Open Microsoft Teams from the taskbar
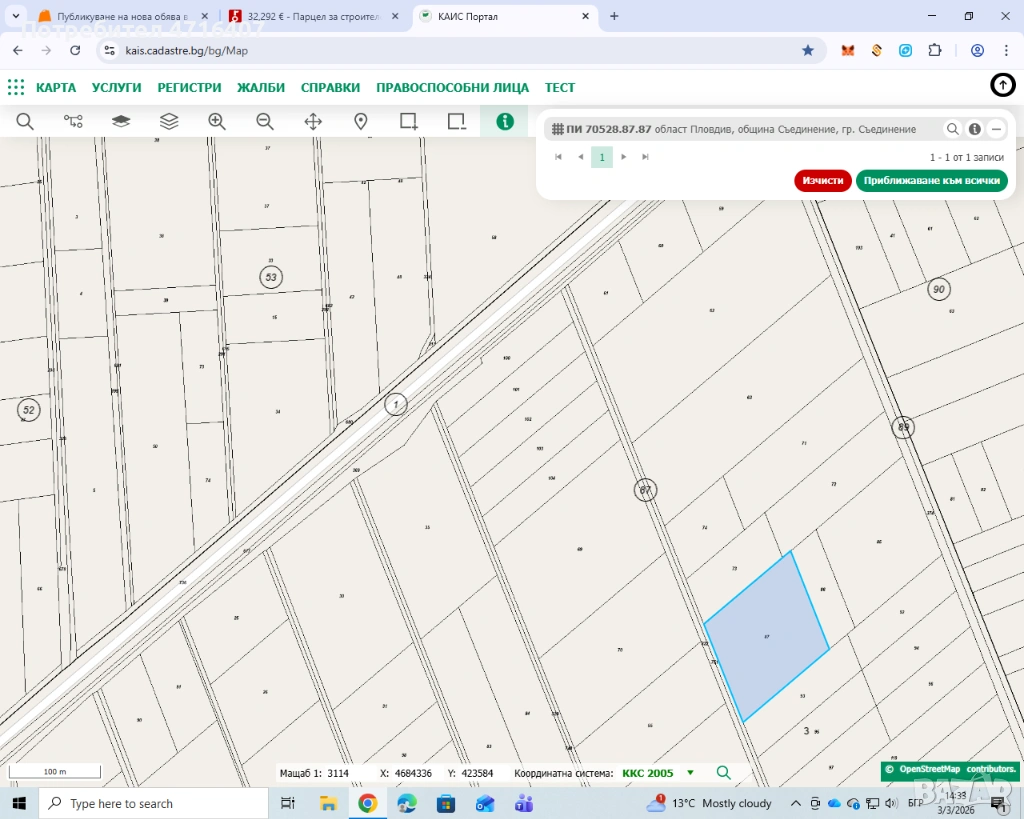The width and height of the screenshot is (1024, 819). pyautogui.click(x=523, y=803)
